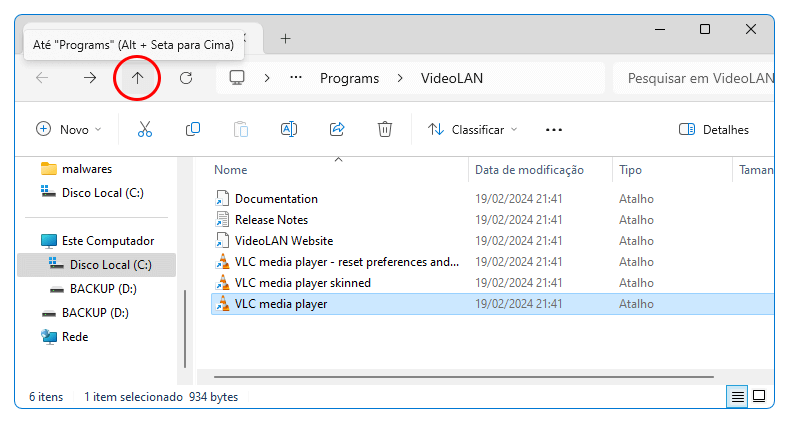Click VLC cone icon of selected VLC media player
The width and height of the screenshot is (798, 423).
pos(222,303)
